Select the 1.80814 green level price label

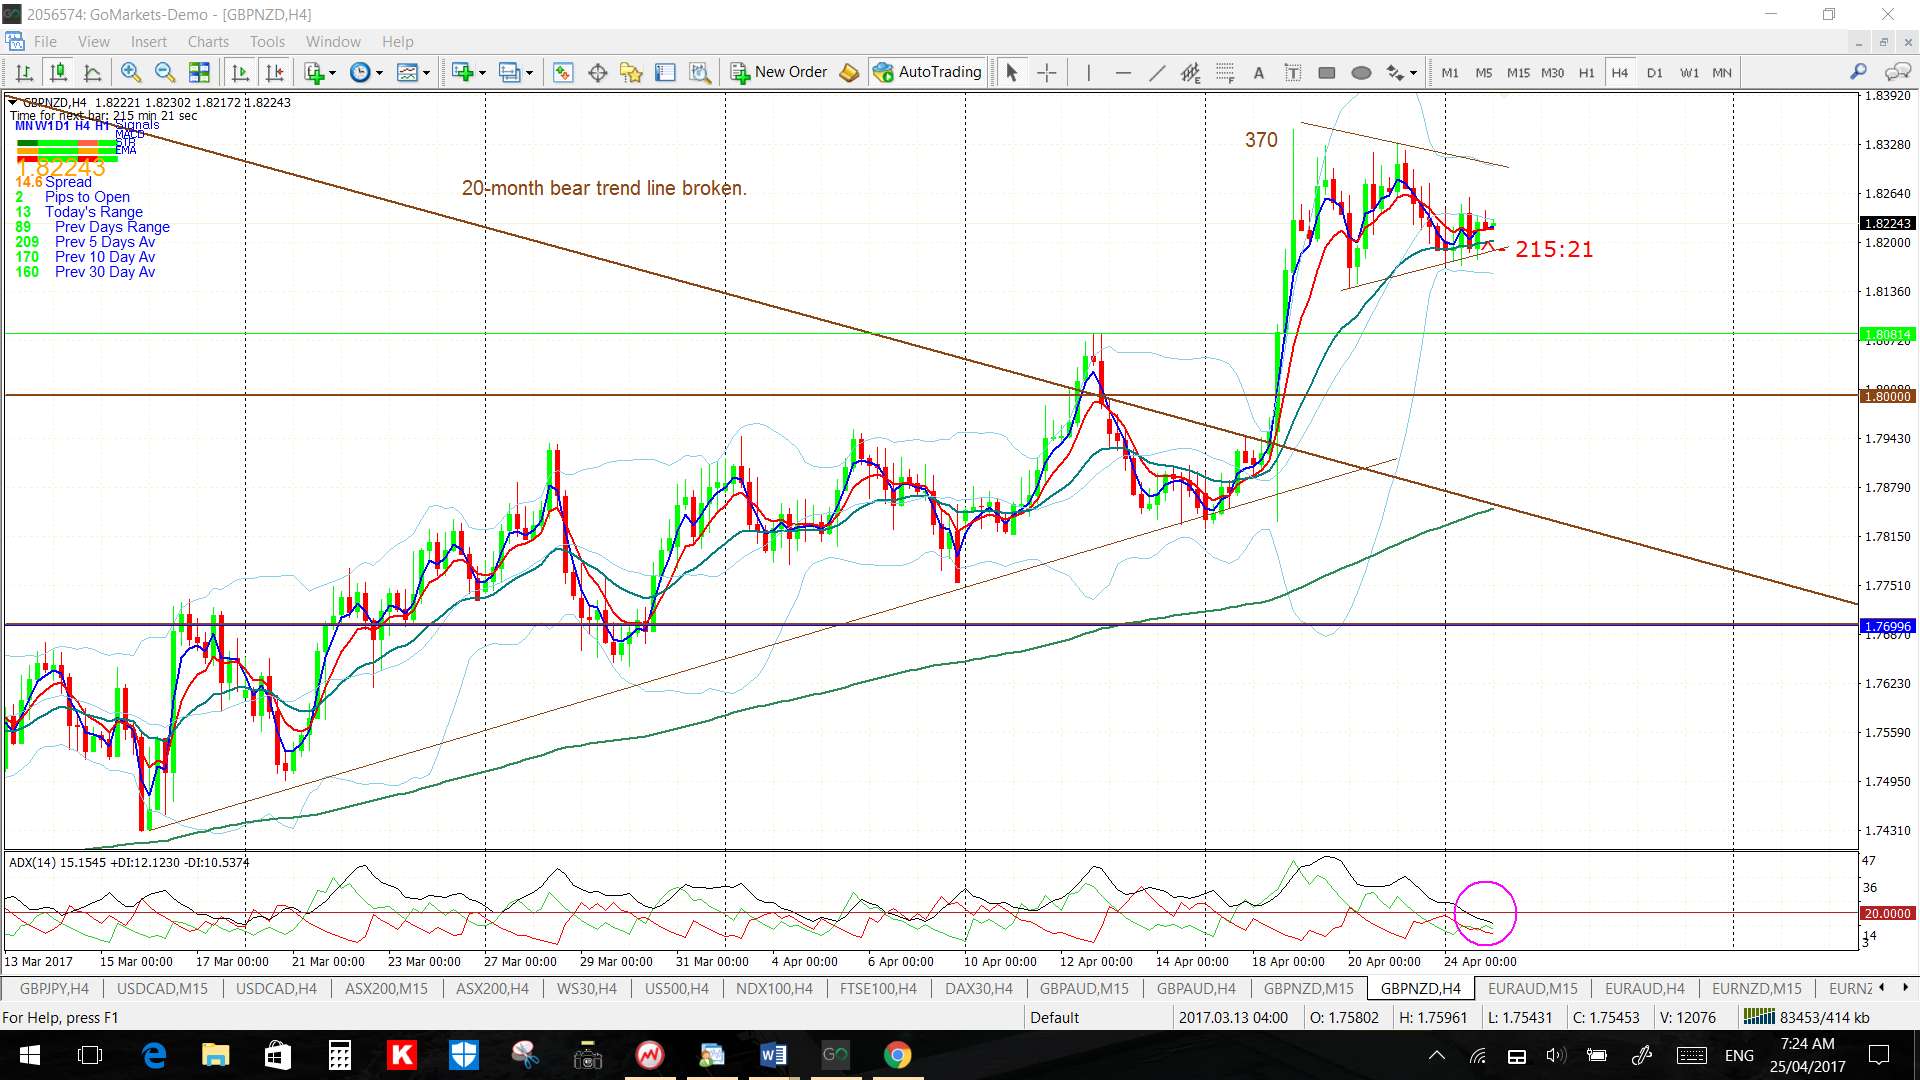[x=1887, y=334]
